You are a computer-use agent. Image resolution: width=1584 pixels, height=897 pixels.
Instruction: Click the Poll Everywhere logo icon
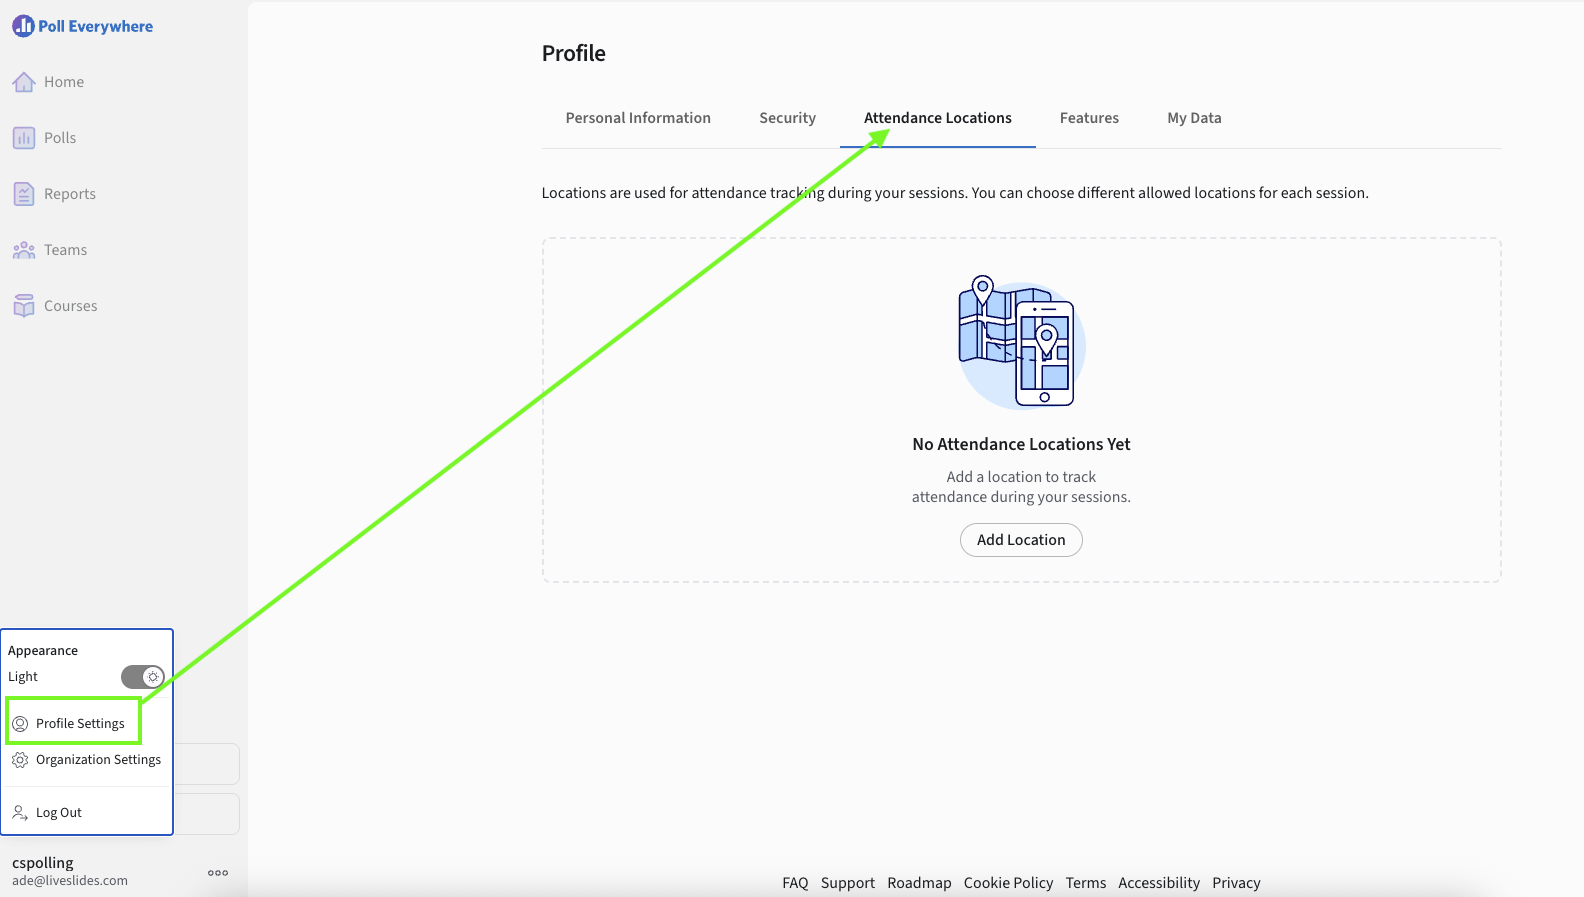(23, 26)
